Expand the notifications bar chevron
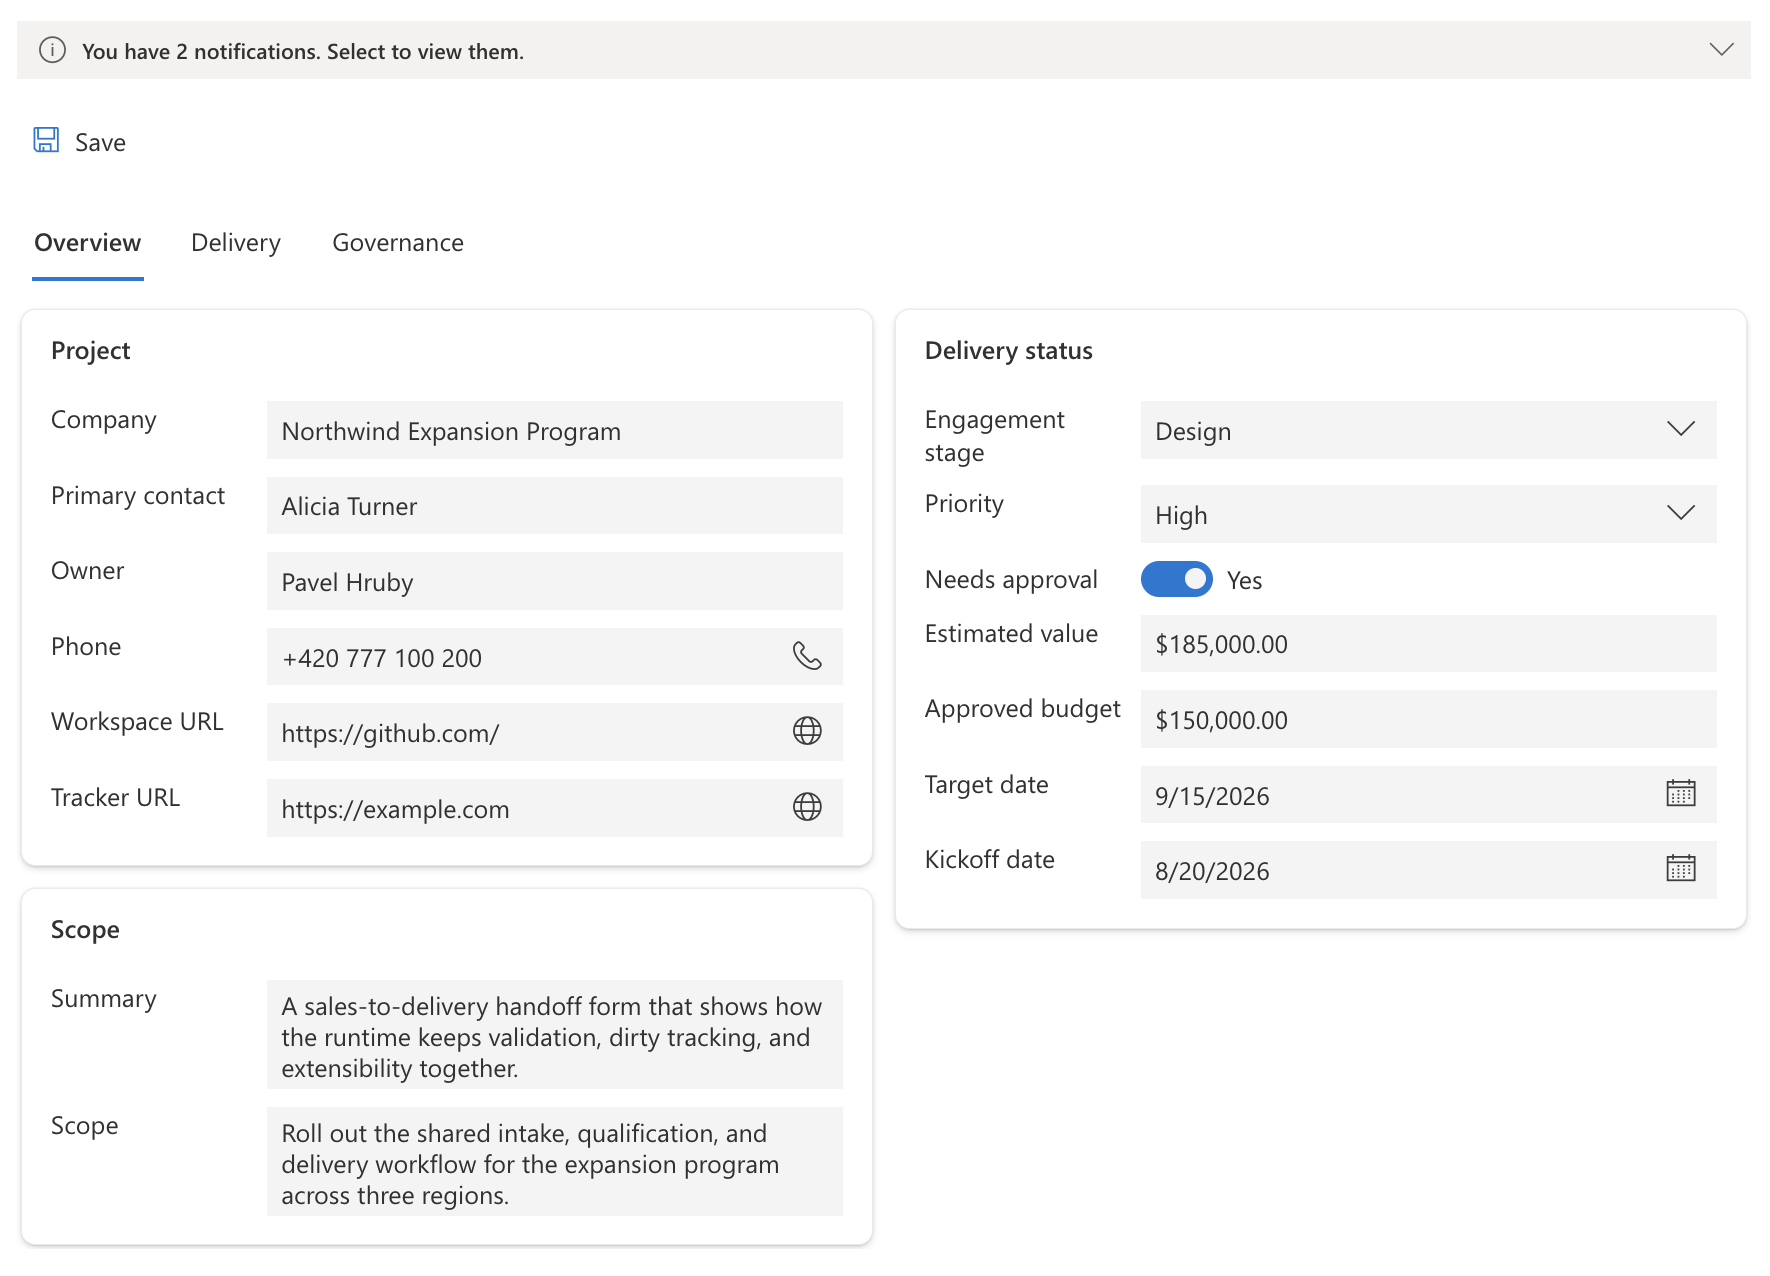 pyautogui.click(x=1721, y=50)
